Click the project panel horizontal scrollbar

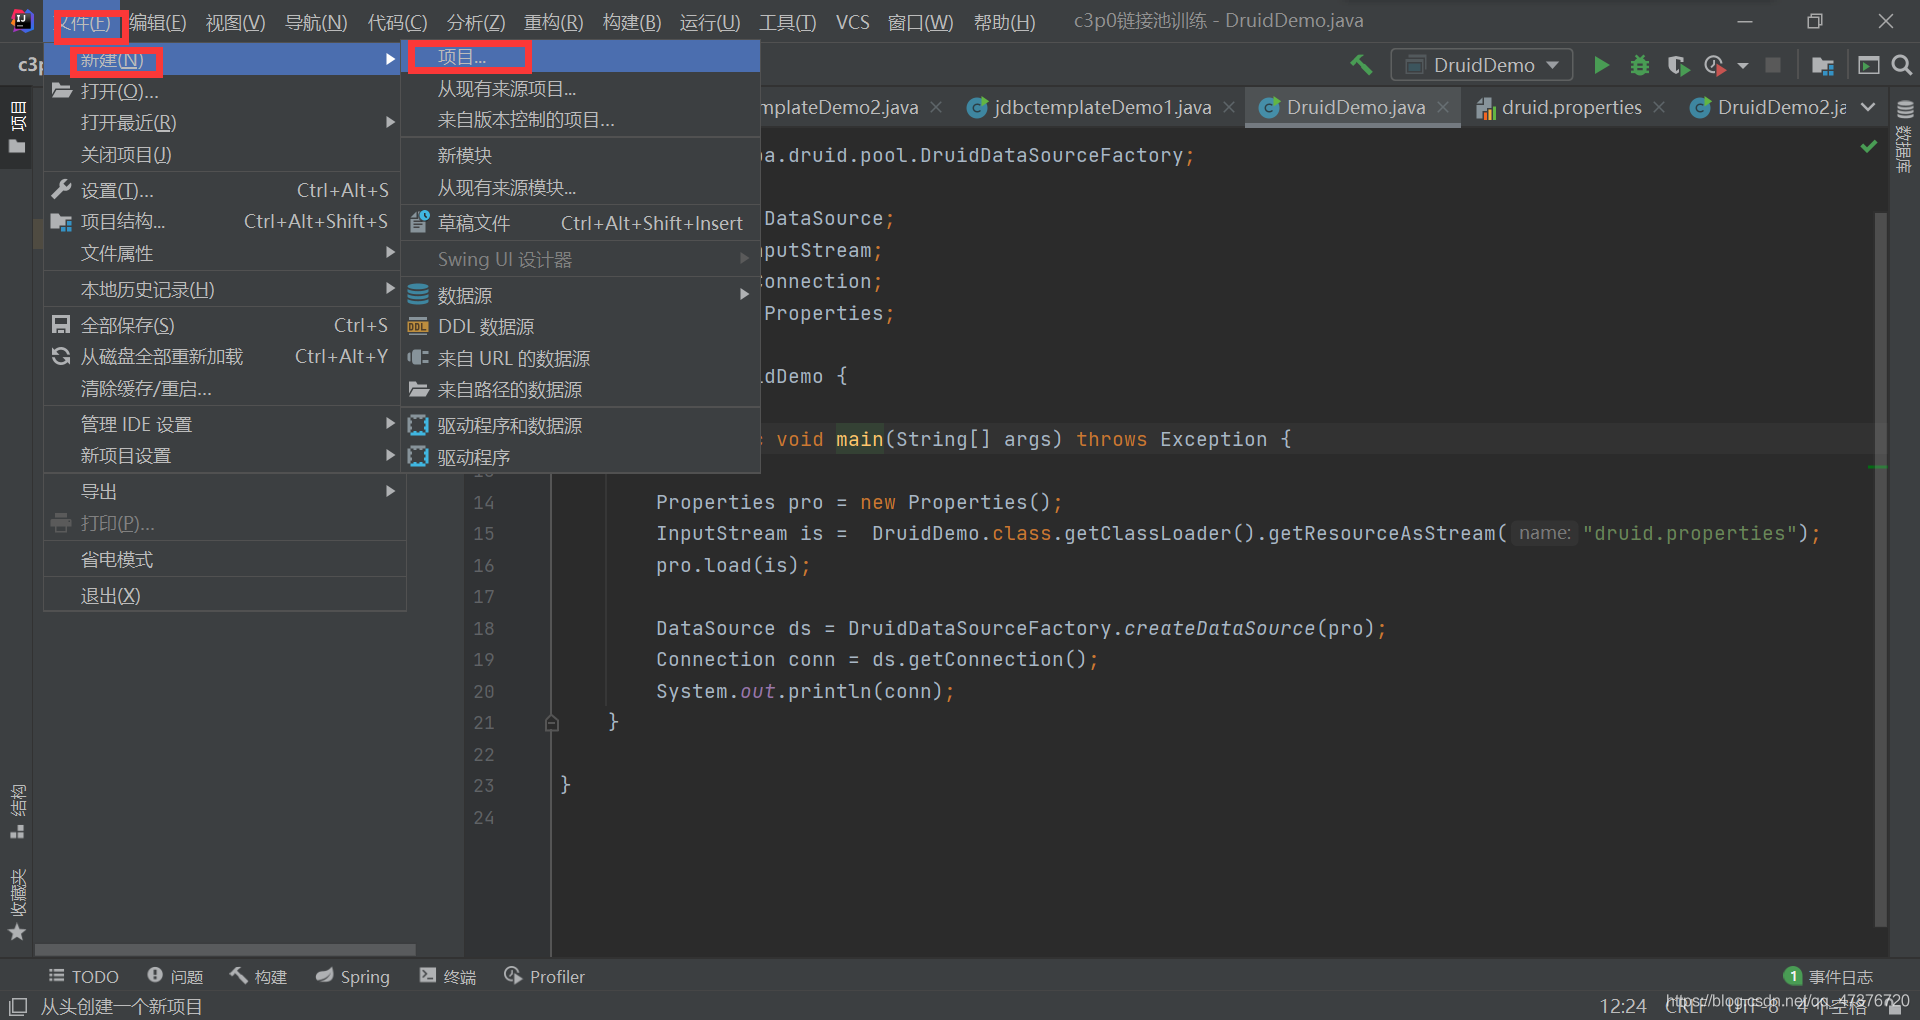[225, 949]
